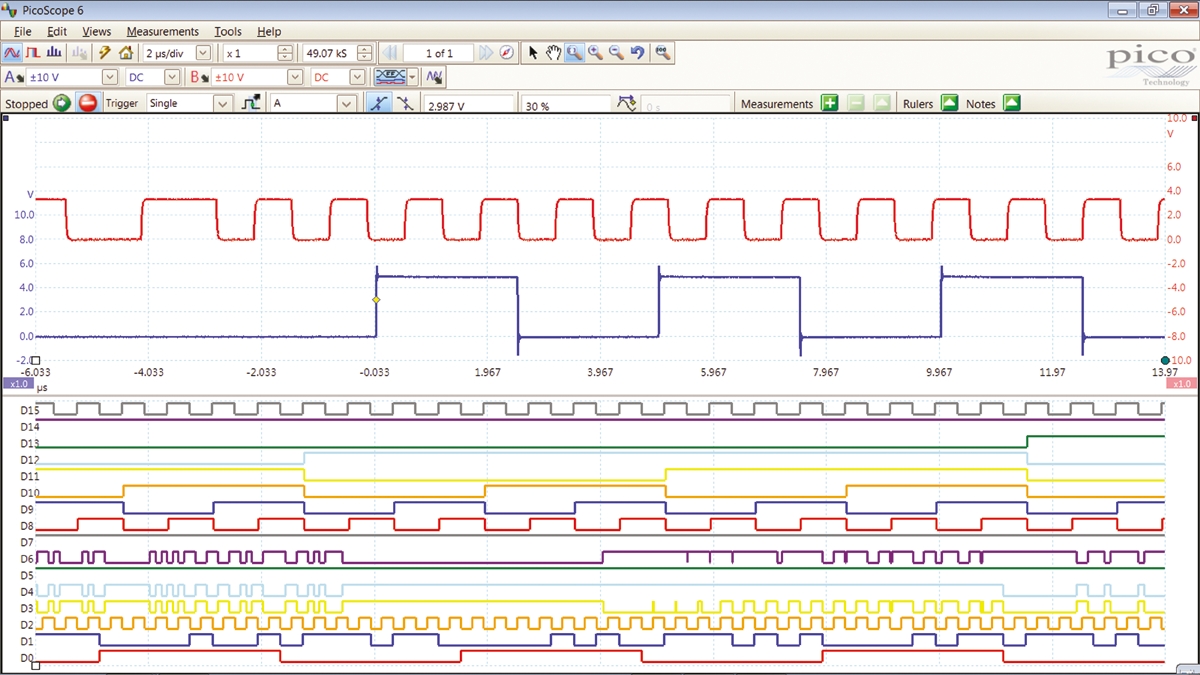This screenshot has height=675, width=1200.
Task: Click the zoom to 100 percent icon
Action: pos(661,53)
